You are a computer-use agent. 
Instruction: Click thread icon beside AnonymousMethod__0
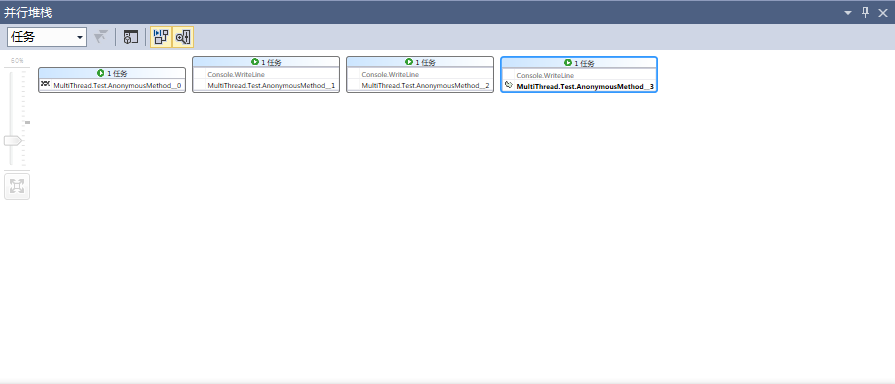(46, 84)
